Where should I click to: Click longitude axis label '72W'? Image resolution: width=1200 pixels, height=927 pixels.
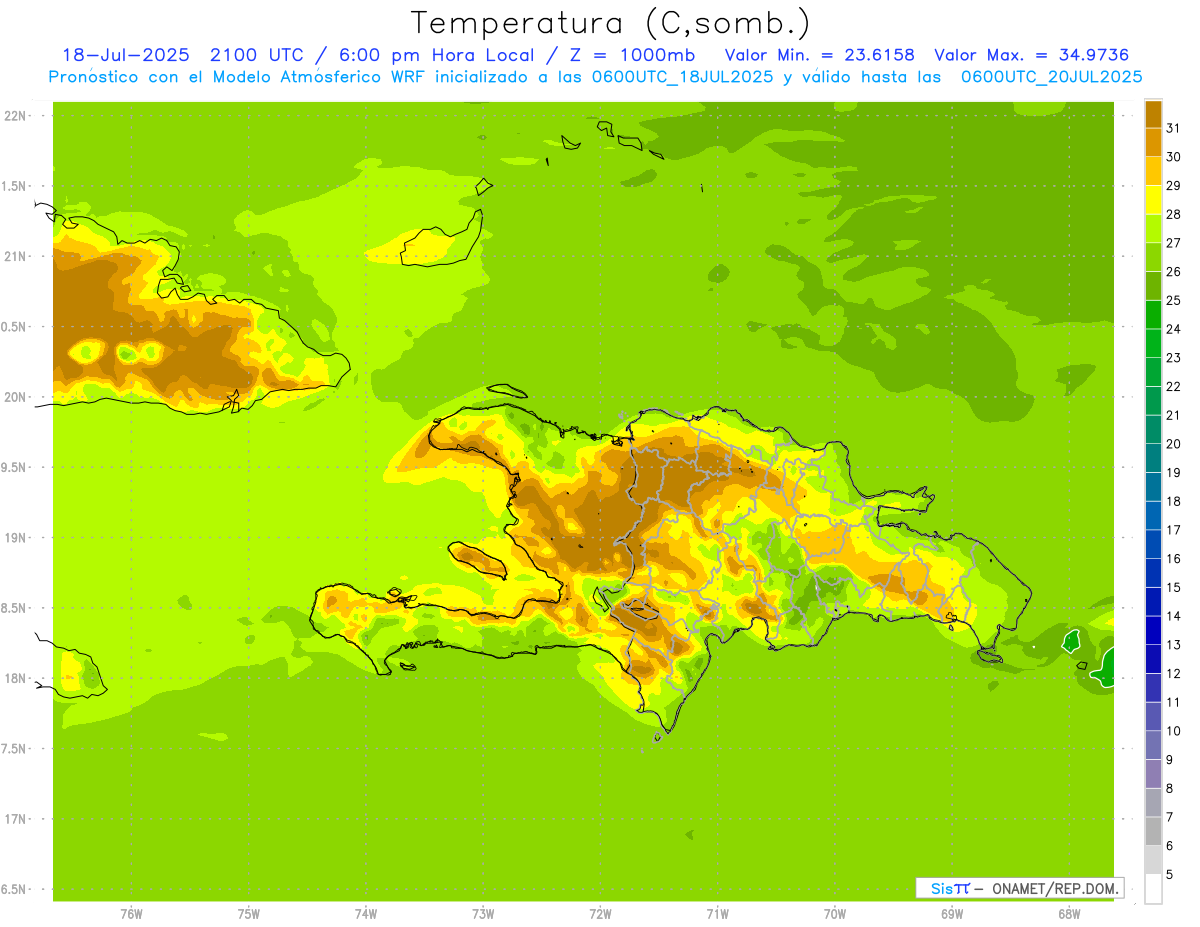pyautogui.click(x=600, y=914)
